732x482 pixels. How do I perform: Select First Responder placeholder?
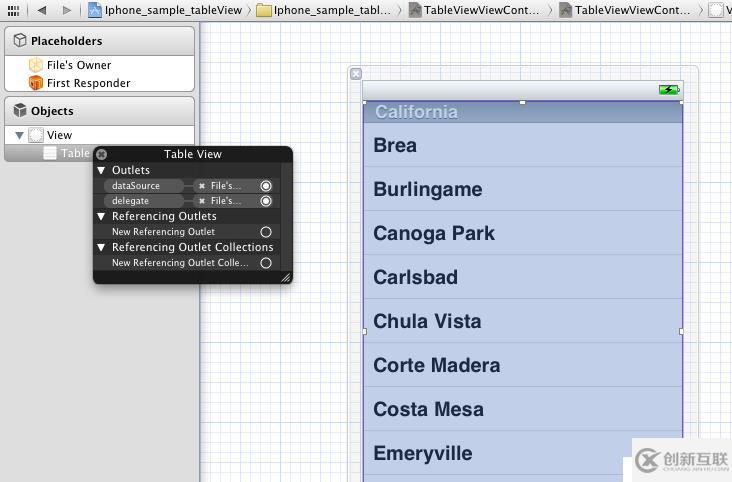click(88, 83)
